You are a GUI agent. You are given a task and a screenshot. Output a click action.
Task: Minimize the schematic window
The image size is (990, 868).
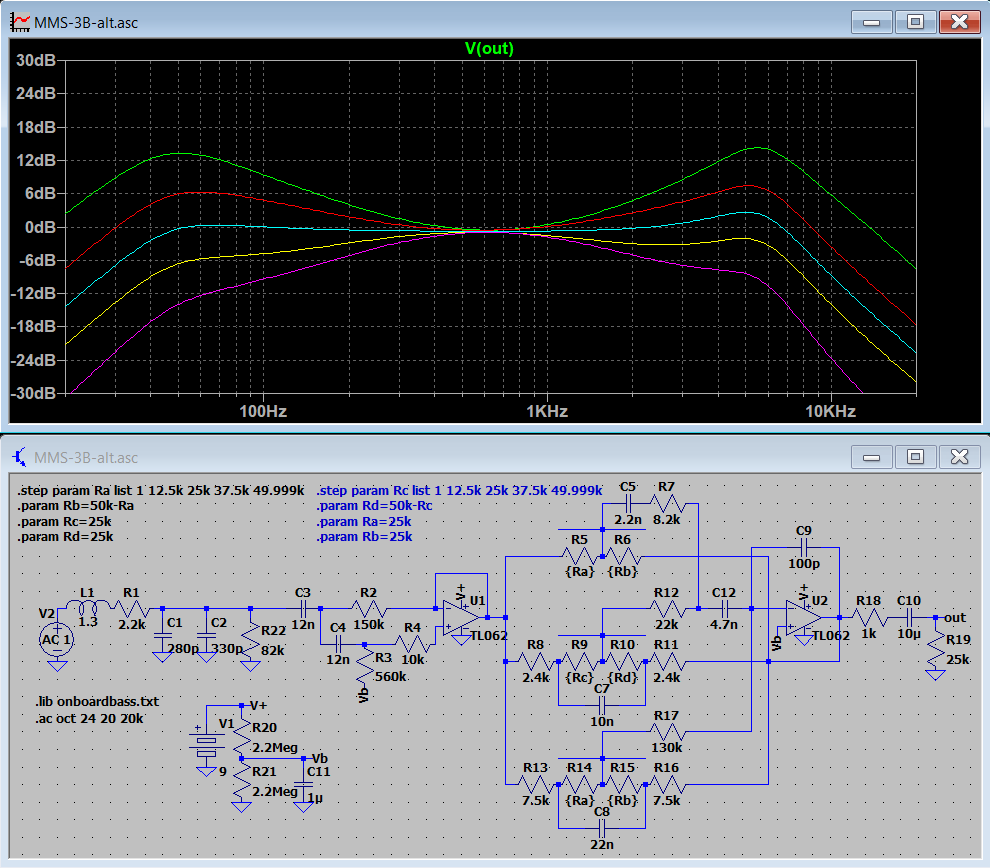click(871, 457)
